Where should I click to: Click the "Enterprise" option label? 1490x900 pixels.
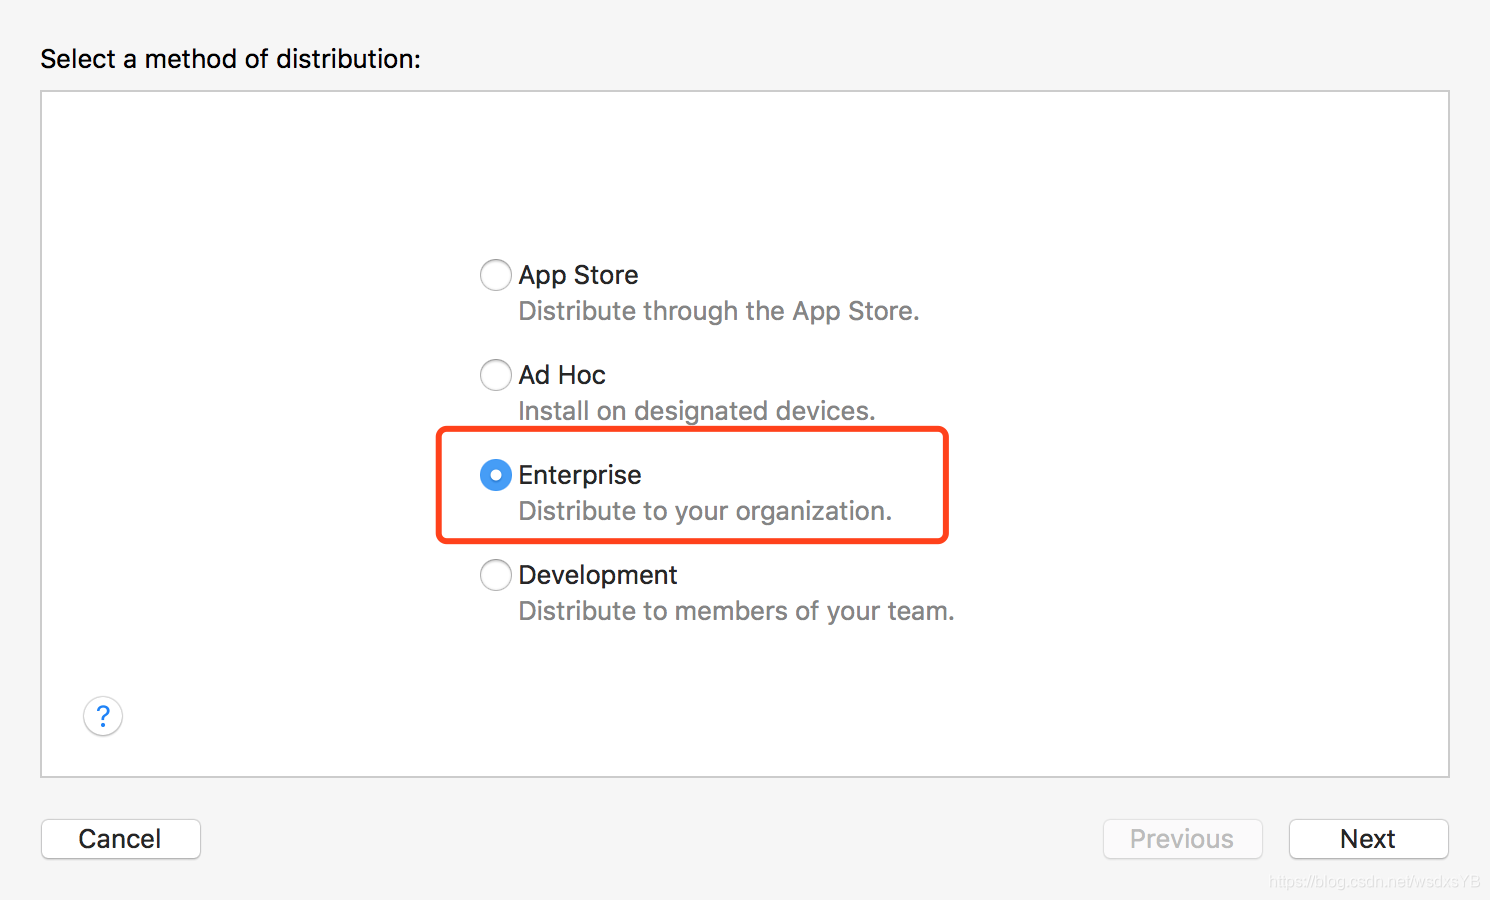[580, 475]
